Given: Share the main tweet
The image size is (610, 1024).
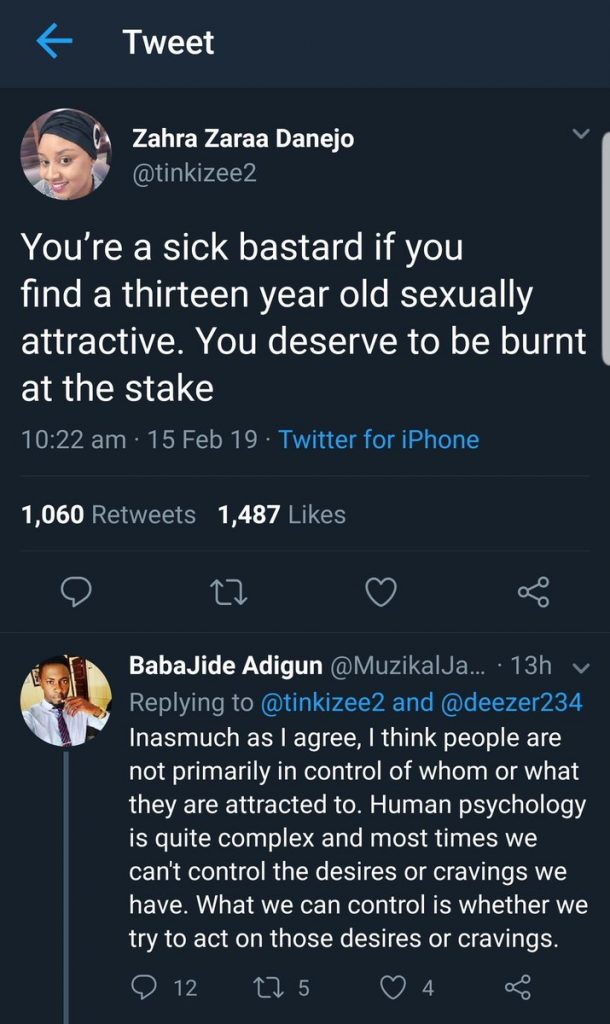Looking at the screenshot, I should tap(533, 594).
